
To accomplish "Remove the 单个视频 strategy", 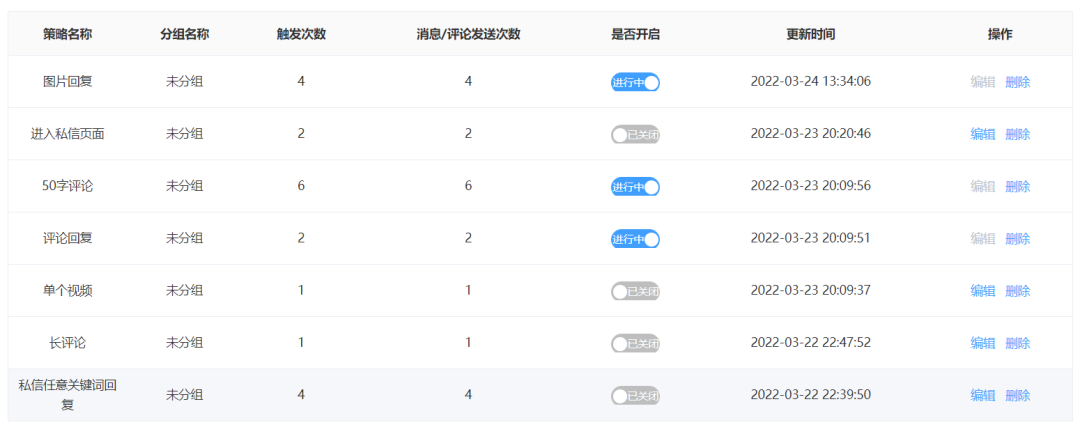I will tap(1018, 291).
